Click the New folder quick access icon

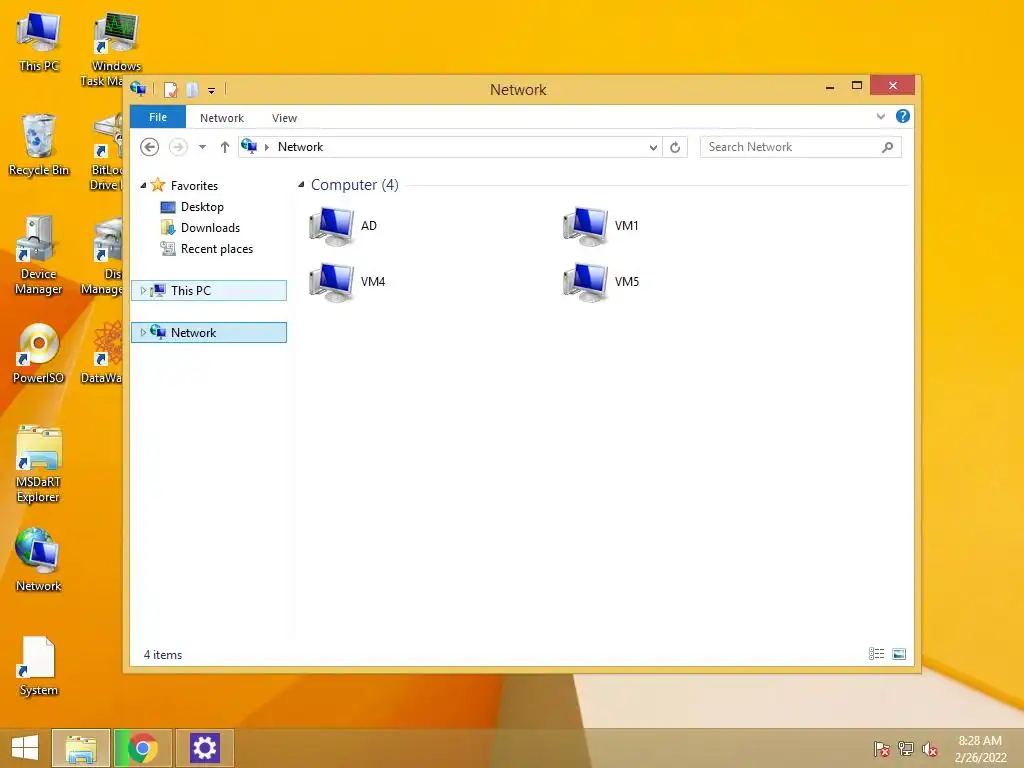[x=192, y=89]
